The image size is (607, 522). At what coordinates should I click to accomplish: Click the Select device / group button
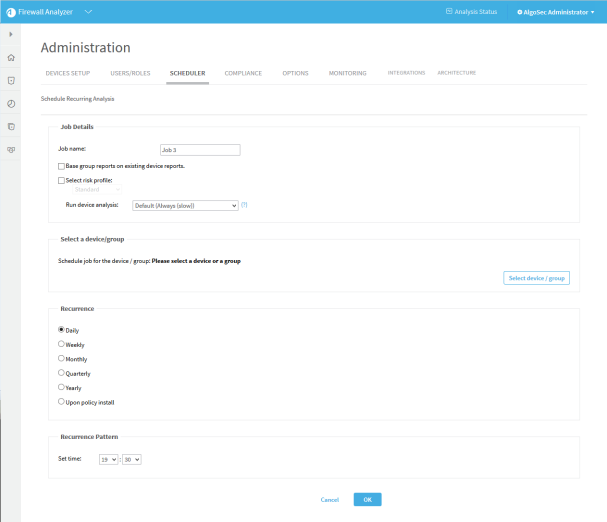pyautogui.click(x=536, y=278)
